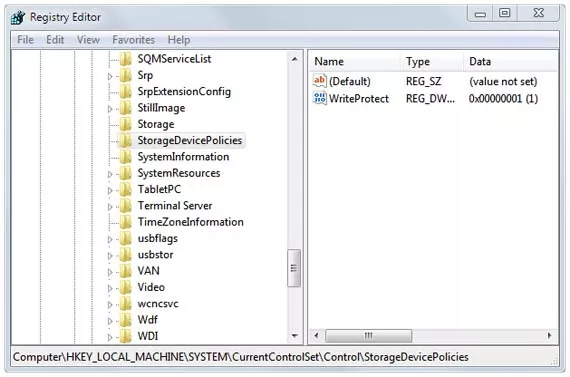570x377 pixels.
Task: Expand the usbflags key
Action: click(x=110, y=239)
